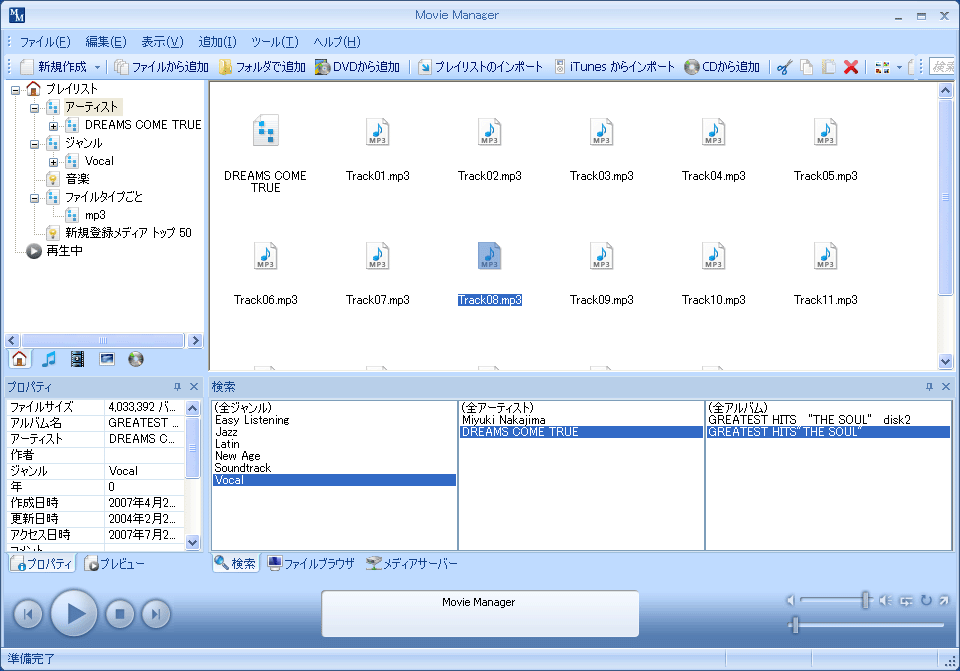Select Soundtrack in the genre list
Image resolution: width=960 pixels, height=671 pixels.
click(x=334, y=468)
